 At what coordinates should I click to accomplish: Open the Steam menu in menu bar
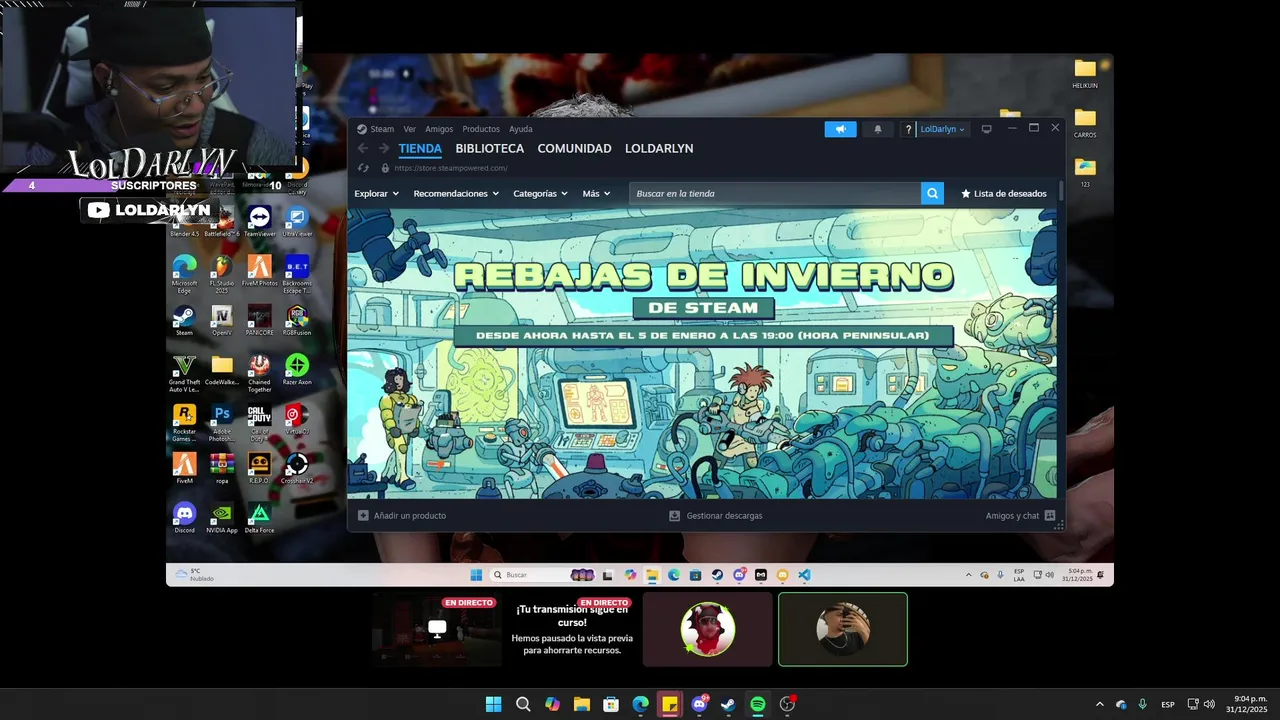coord(382,129)
